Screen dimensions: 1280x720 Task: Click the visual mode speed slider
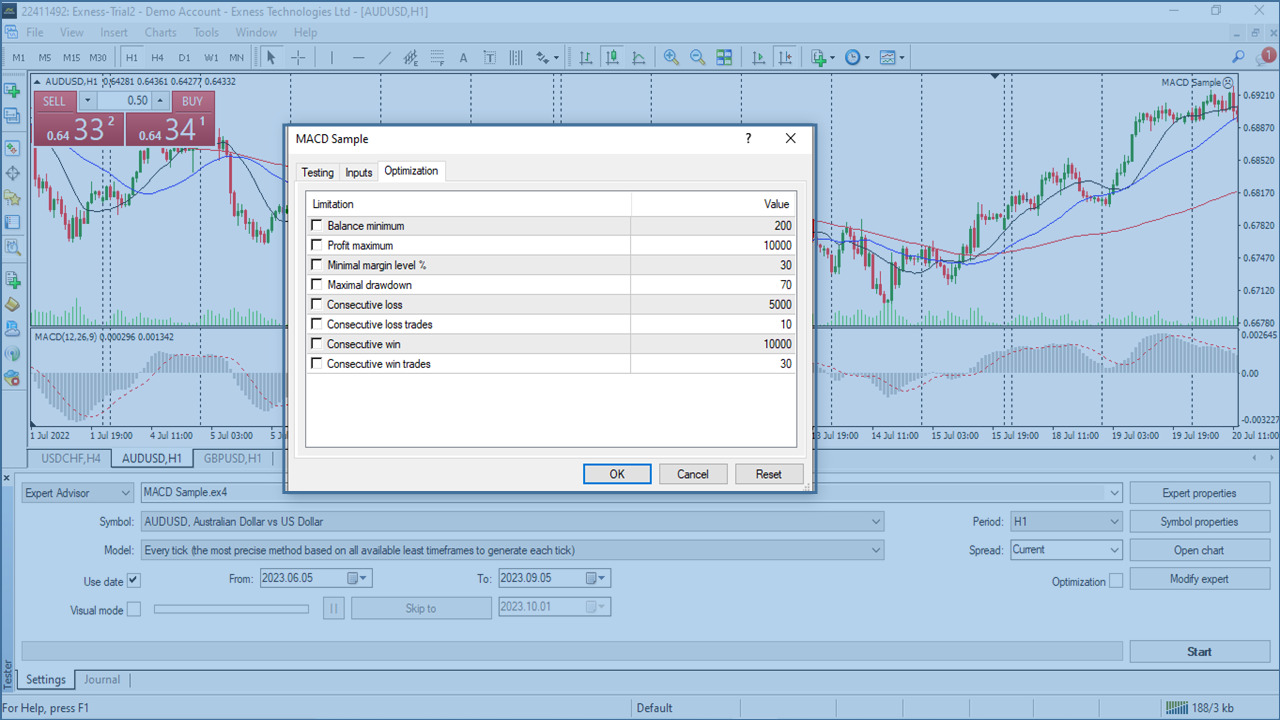[x=231, y=608]
